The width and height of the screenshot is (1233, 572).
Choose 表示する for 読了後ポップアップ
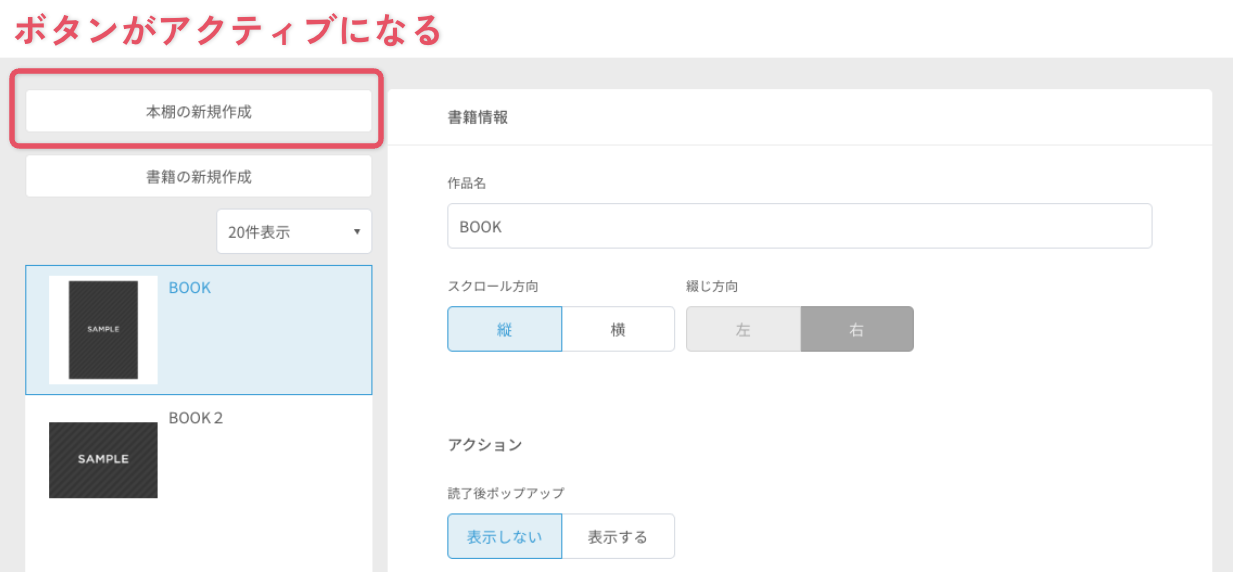(x=618, y=536)
